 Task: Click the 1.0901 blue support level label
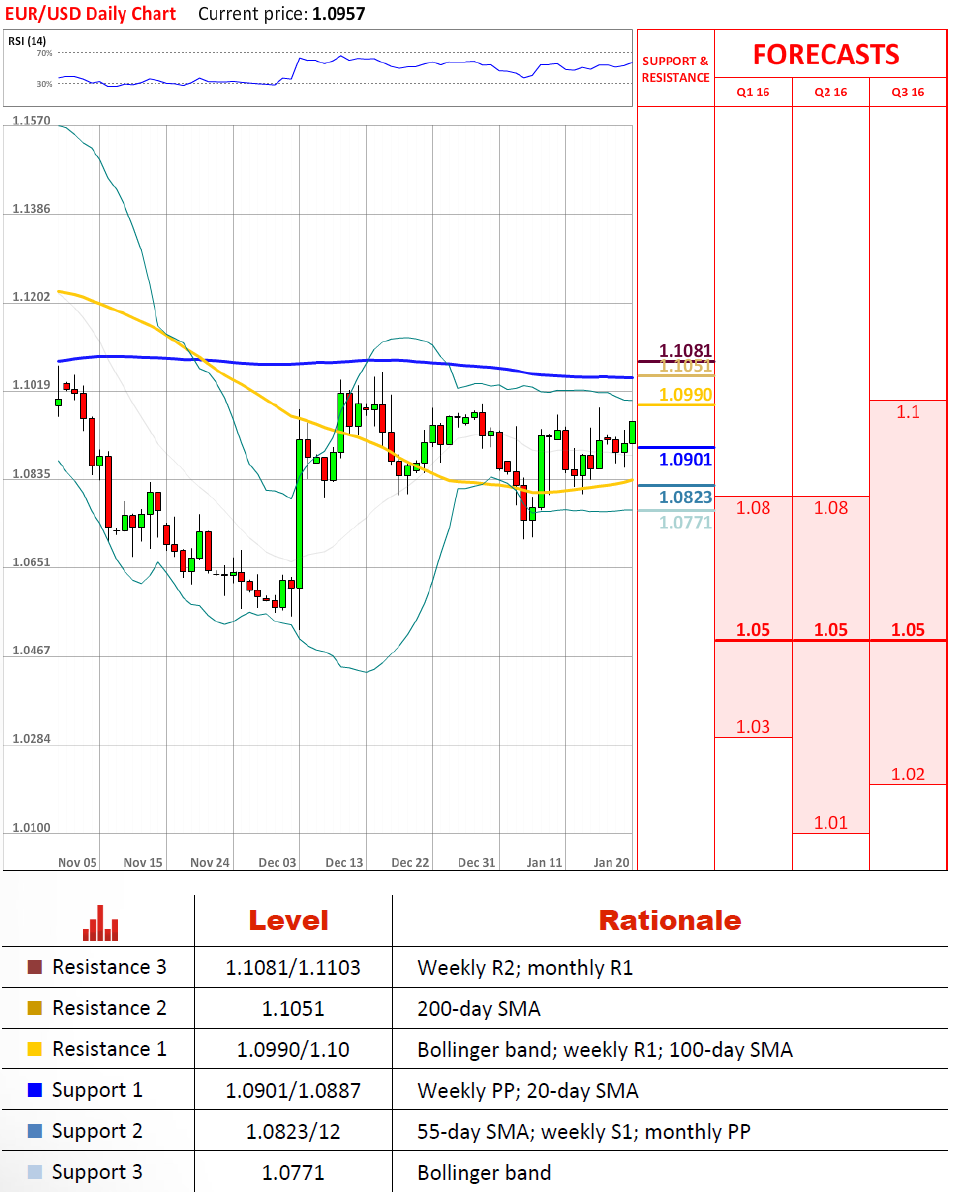point(686,459)
